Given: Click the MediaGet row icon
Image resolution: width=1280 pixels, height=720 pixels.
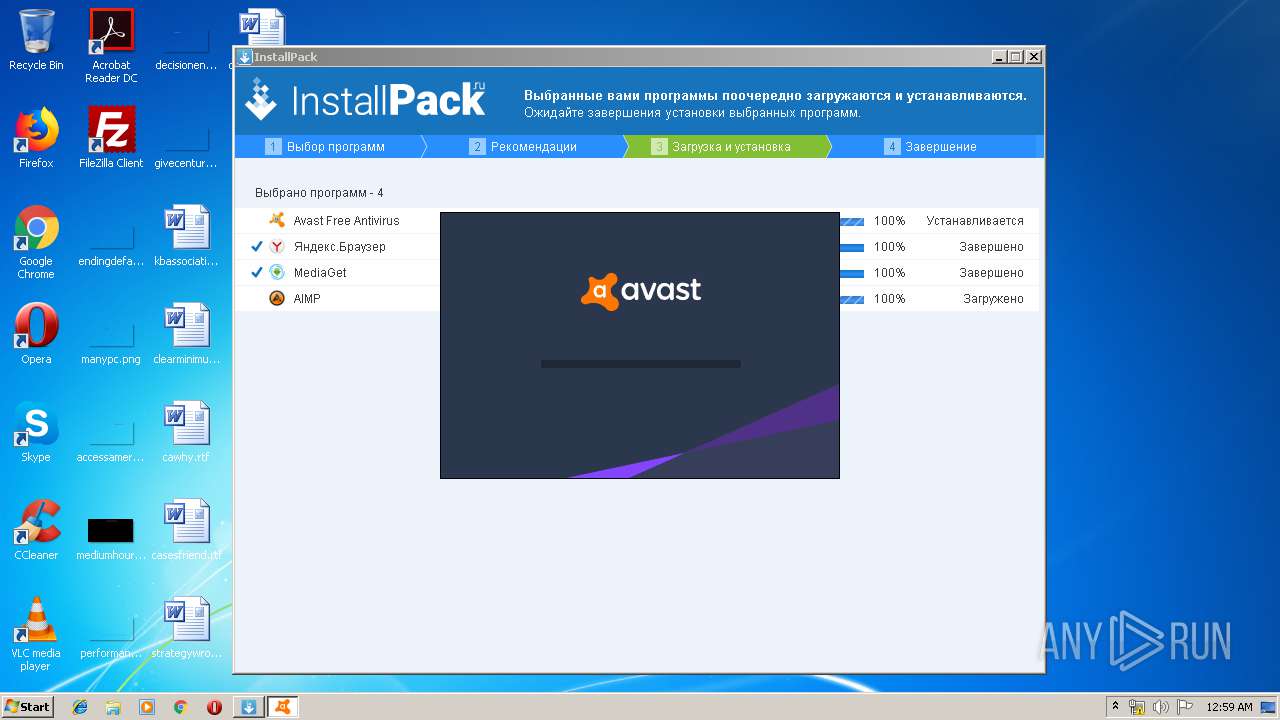Looking at the screenshot, I should pyautogui.click(x=277, y=272).
